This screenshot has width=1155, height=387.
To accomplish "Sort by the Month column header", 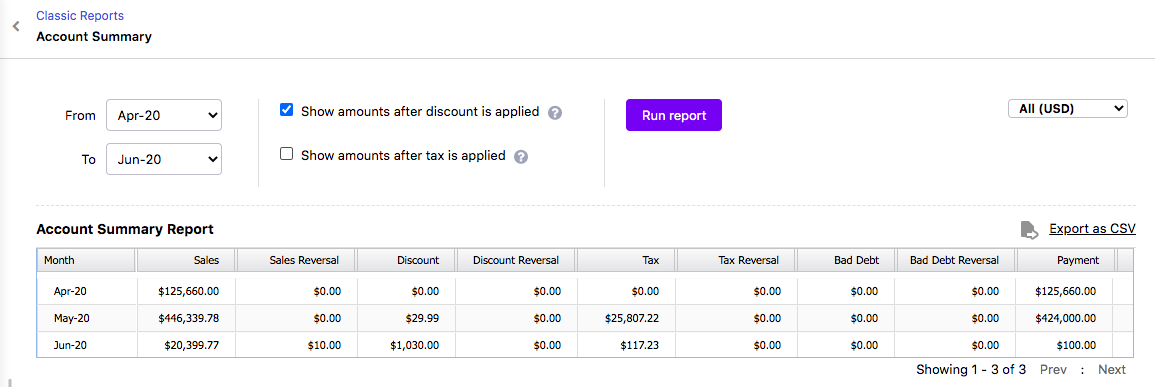I will [86, 260].
